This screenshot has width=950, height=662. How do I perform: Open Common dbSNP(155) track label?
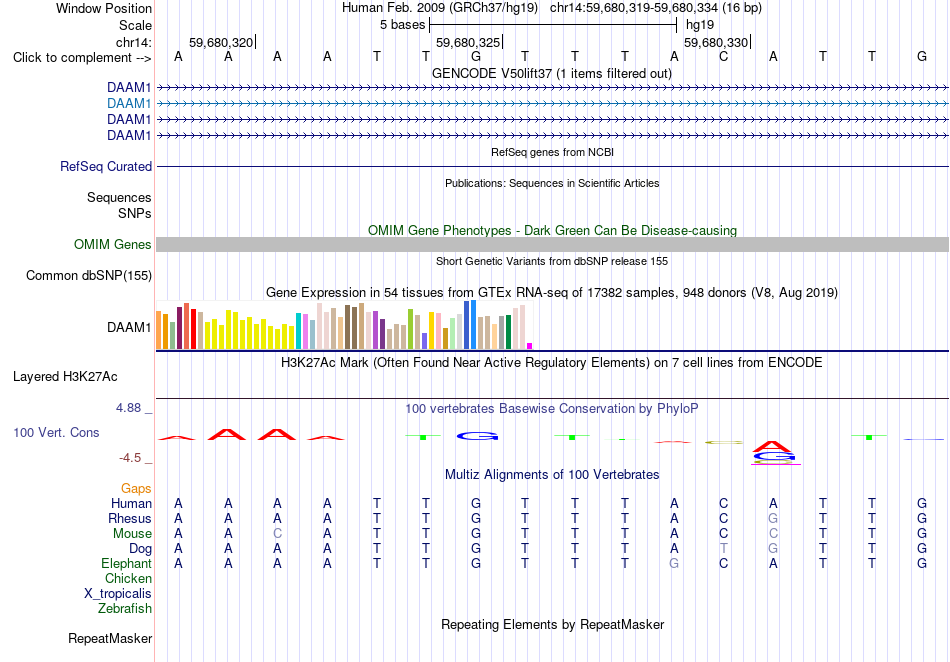coord(89,276)
